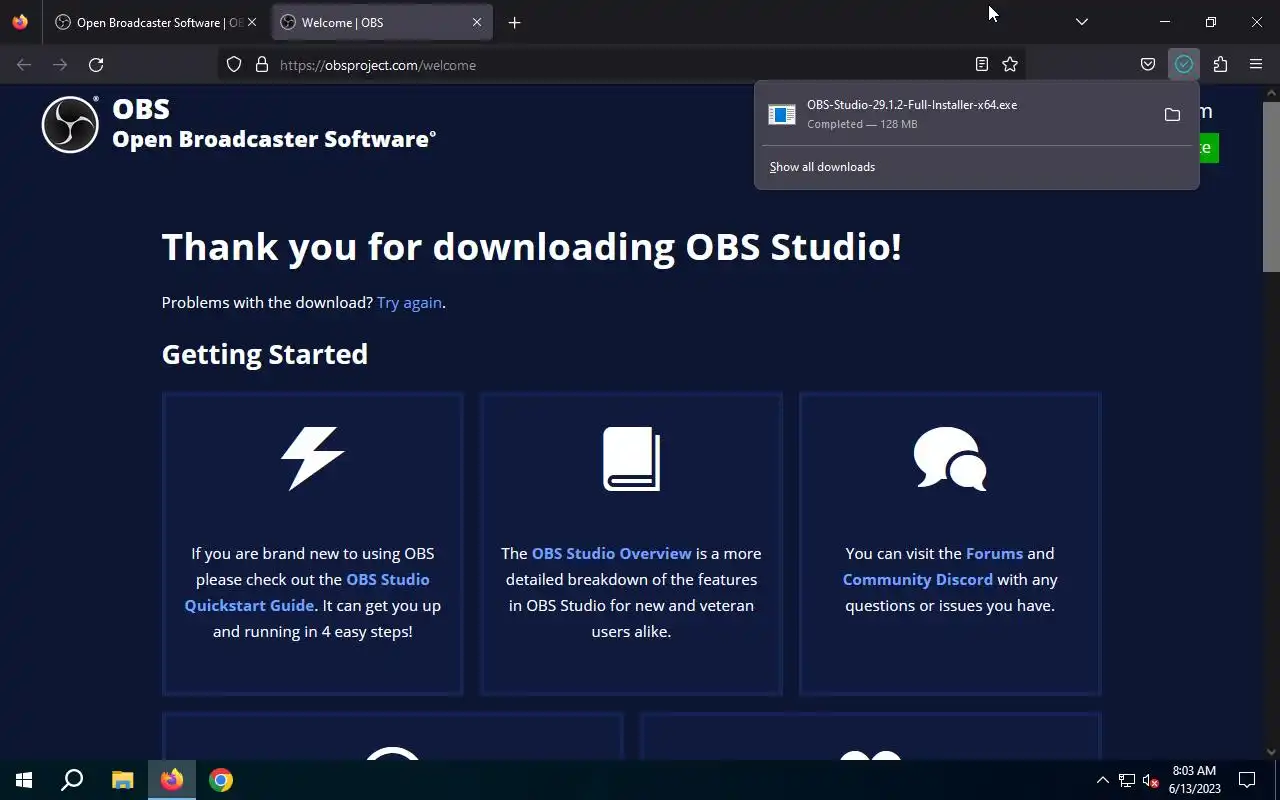This screenshot has width=1280, height=800.
Task: Click the Getting Started heading
Action: (x=265, y=354)
